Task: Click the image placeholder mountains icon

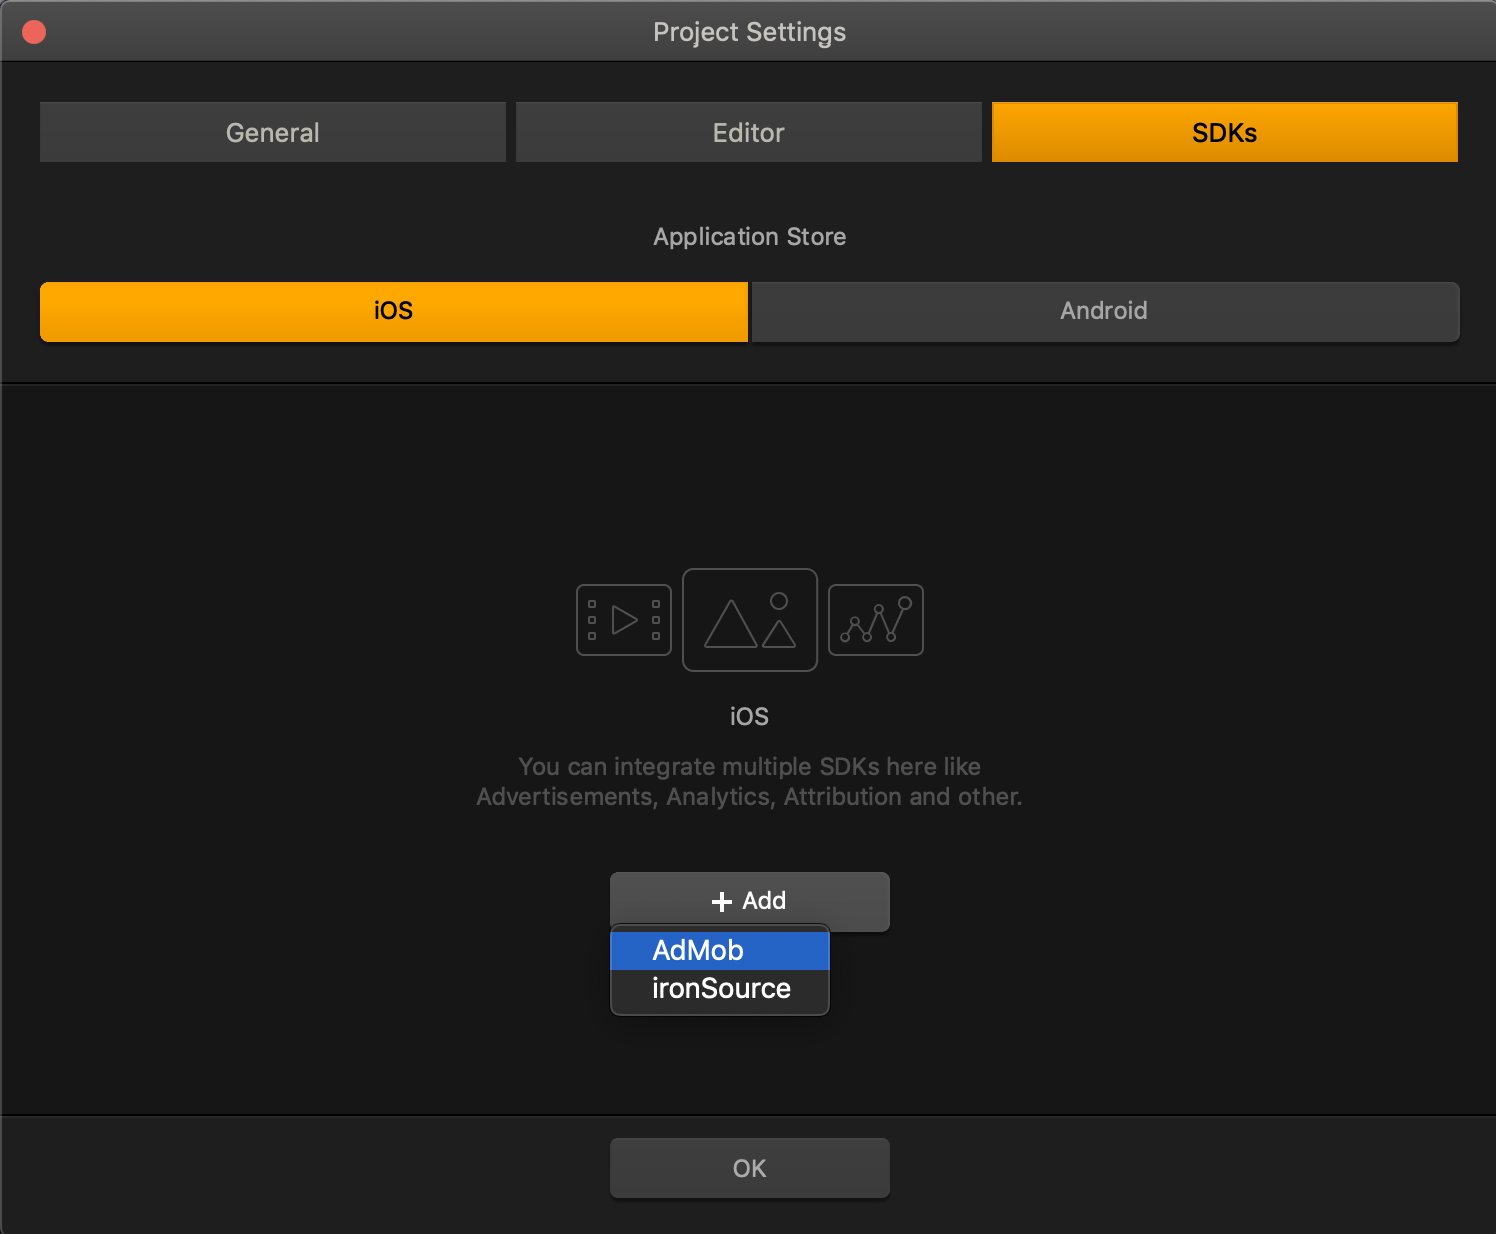Action: [x=749, y=620]
